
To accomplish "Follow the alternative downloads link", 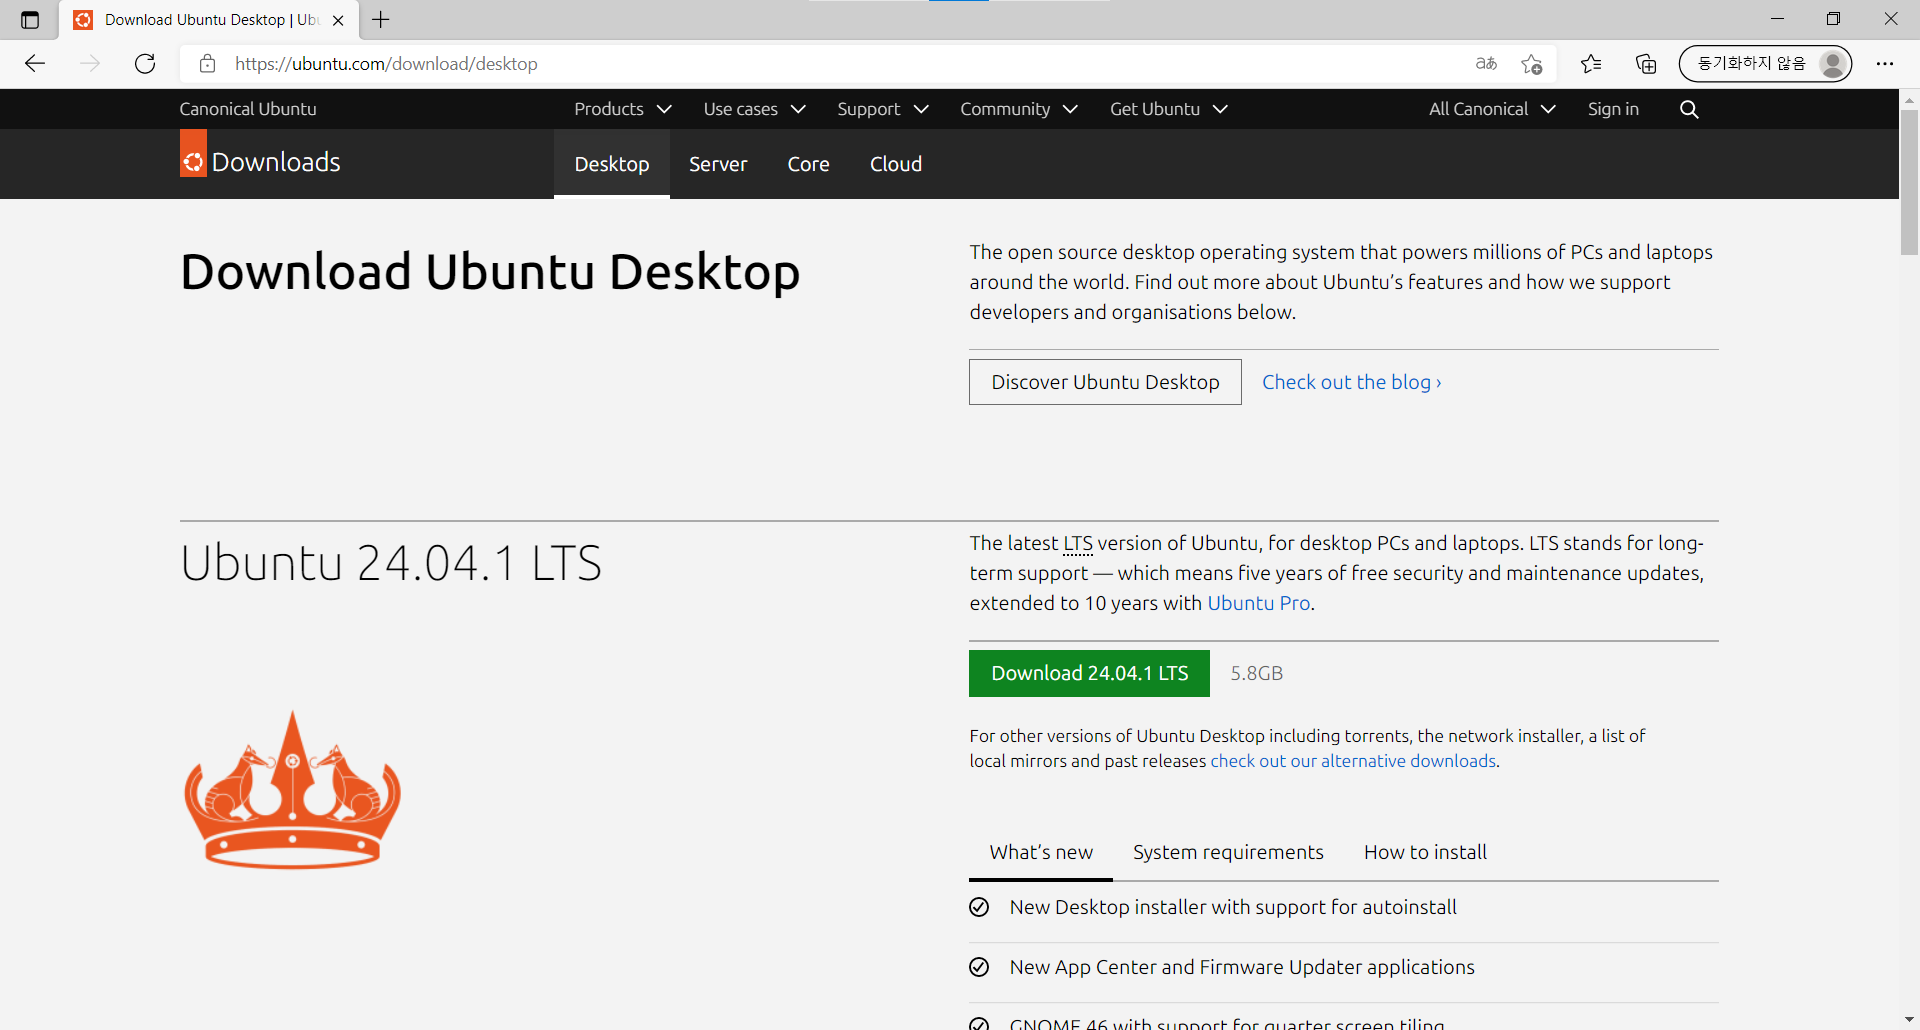I will [1353, 761].
